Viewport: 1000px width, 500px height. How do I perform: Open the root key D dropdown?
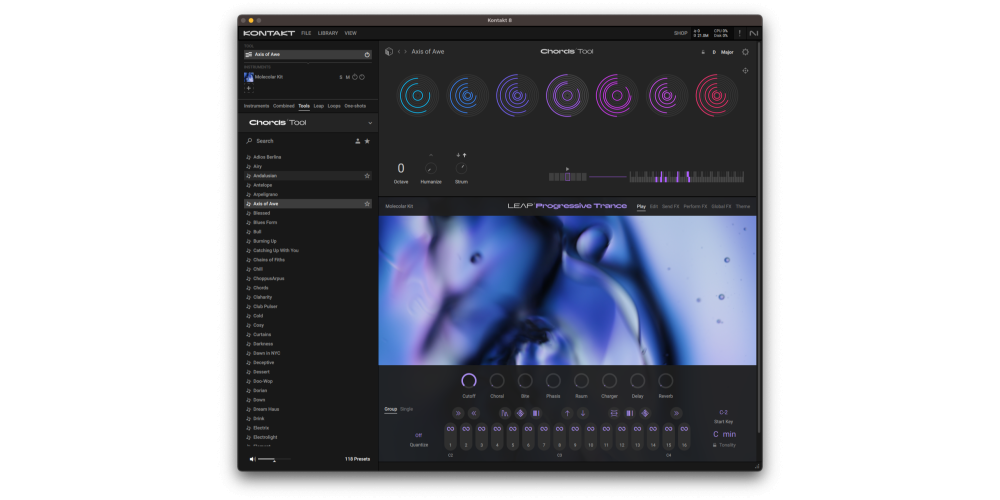click(714, 52)
